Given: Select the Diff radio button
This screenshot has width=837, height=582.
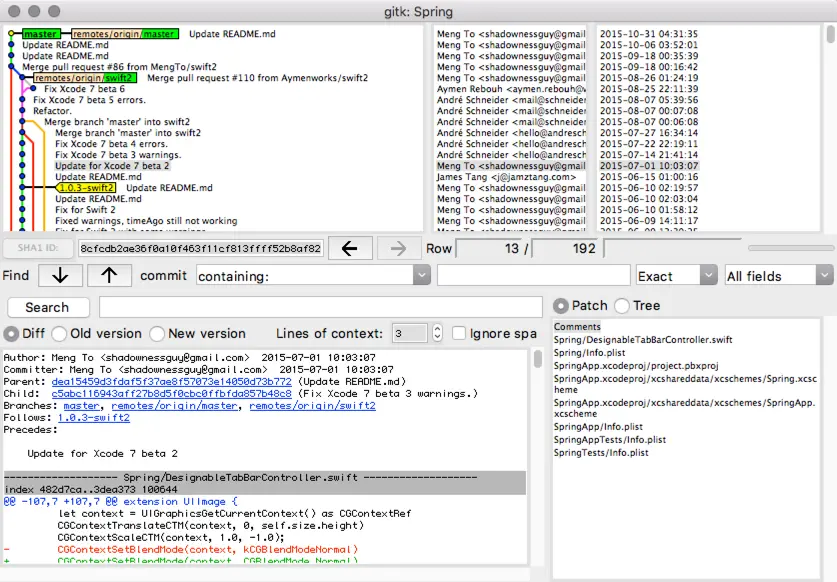Looking at the screenshot, I should click(11, 334).
